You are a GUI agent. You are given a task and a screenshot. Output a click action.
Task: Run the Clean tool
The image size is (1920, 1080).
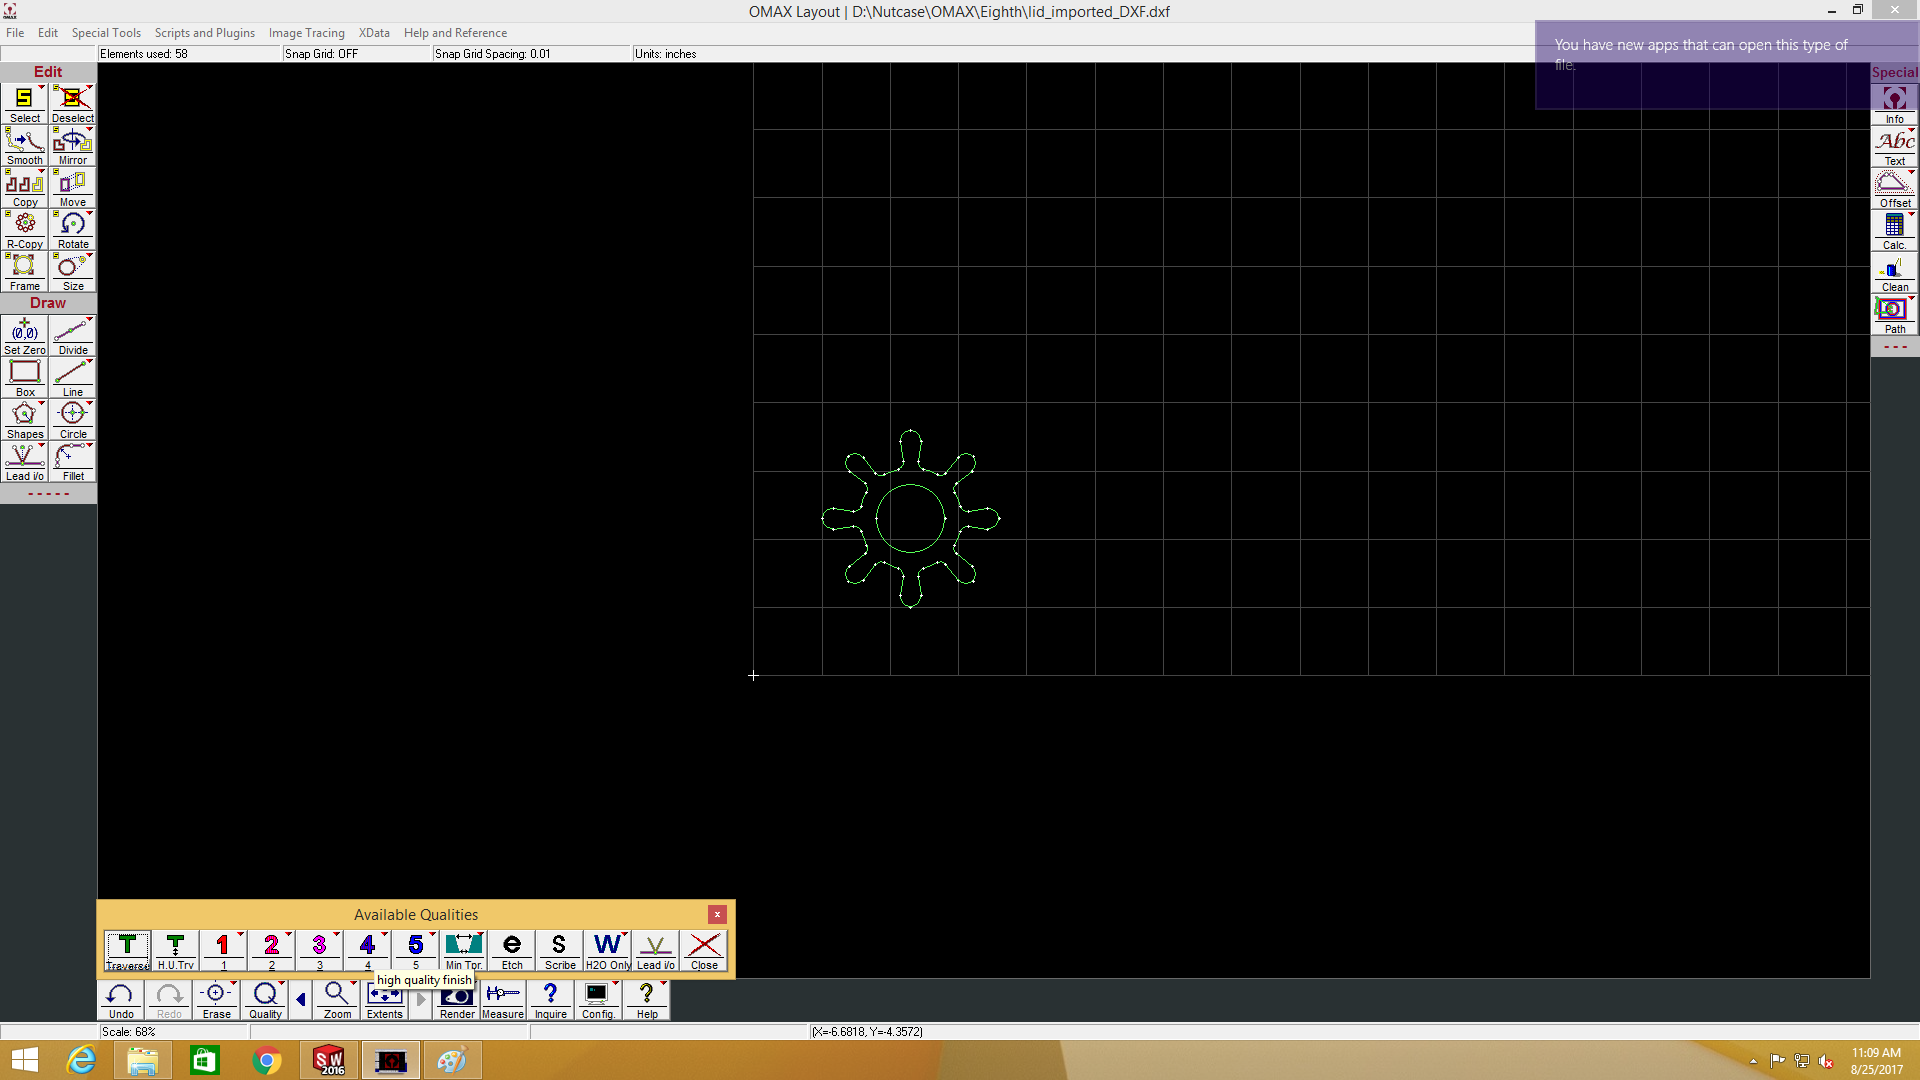point(1894,273)
